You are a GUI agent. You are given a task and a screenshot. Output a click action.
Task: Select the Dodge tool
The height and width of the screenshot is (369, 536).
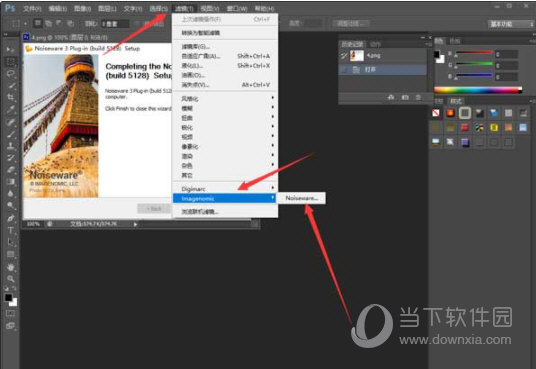click(10, 206)
